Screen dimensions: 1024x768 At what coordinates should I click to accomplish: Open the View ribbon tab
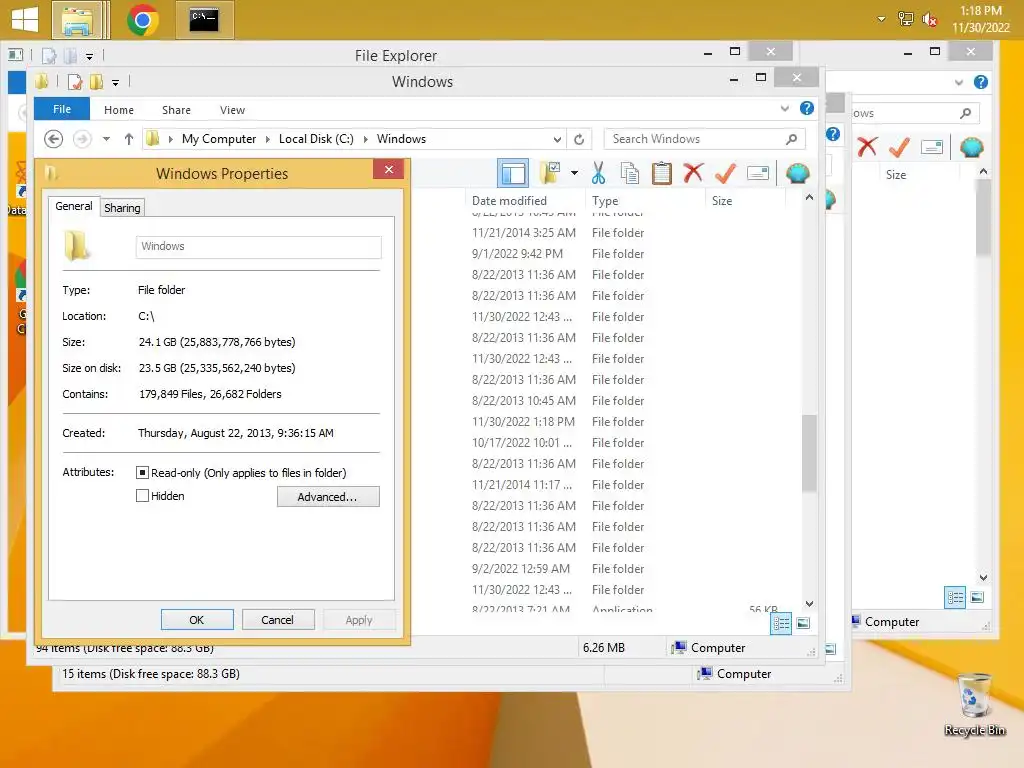coord(232,110)
